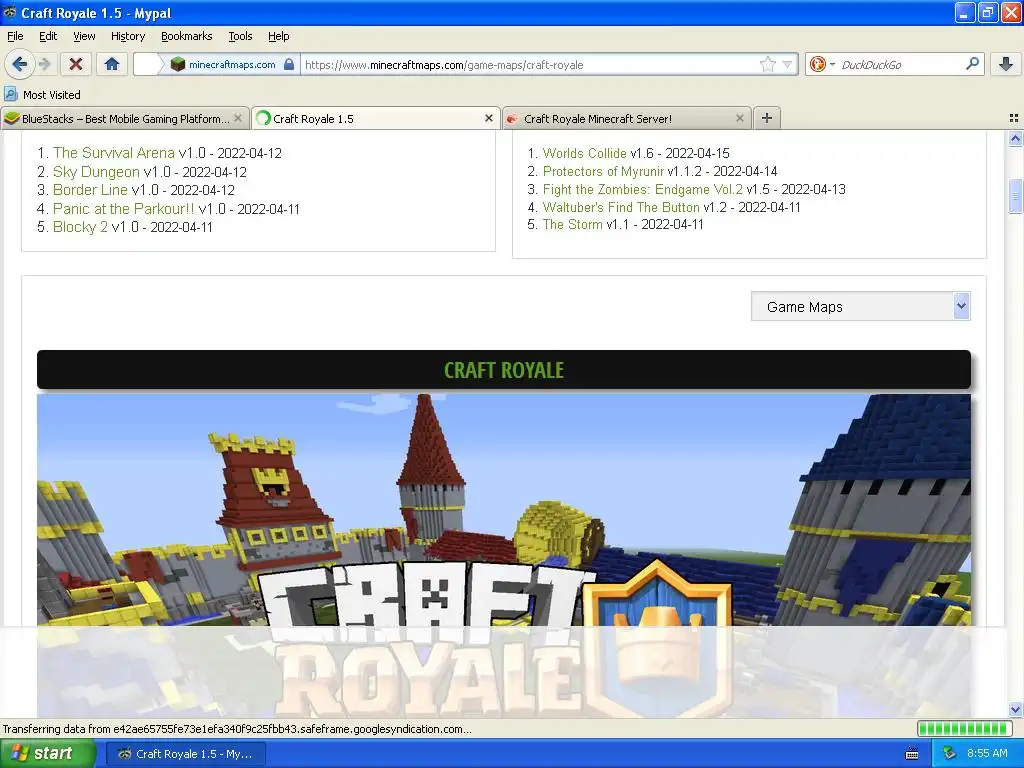Click the CRAFT ROYALE heading text
The width and height of the screenshot is (1024, 768).
click(504, 370)
